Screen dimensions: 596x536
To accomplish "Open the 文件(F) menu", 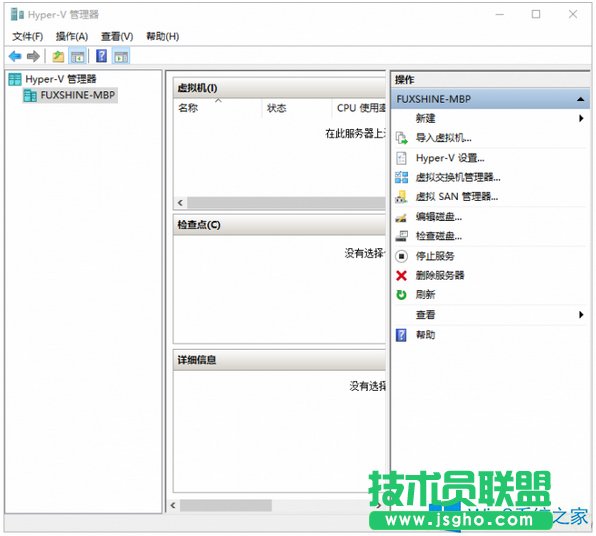I will click(x=28, y=36).
